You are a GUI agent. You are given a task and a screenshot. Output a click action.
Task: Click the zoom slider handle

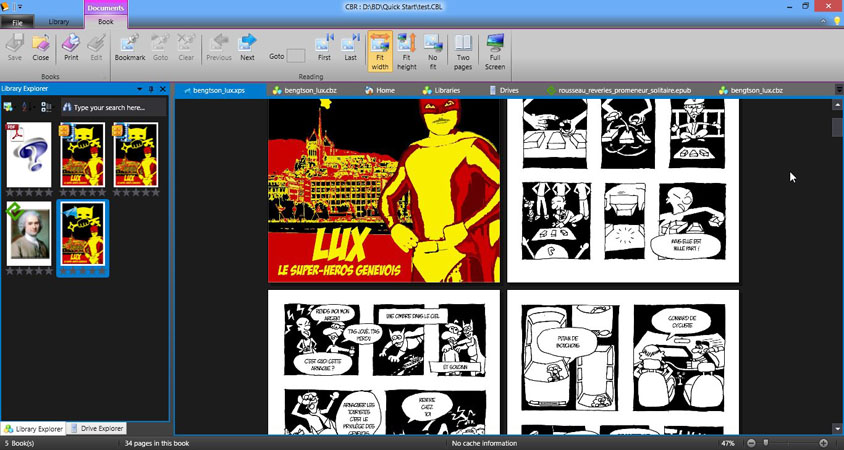765,443
